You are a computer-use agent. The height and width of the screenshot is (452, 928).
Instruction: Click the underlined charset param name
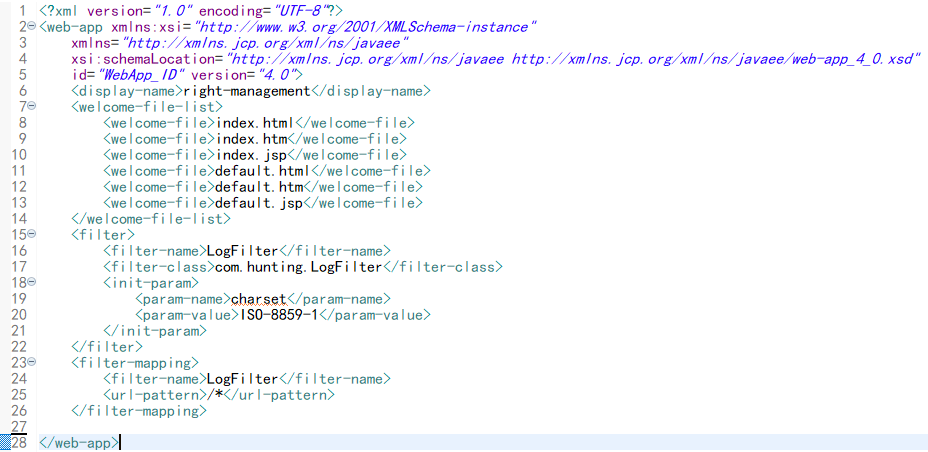click(x=259, y=298)
